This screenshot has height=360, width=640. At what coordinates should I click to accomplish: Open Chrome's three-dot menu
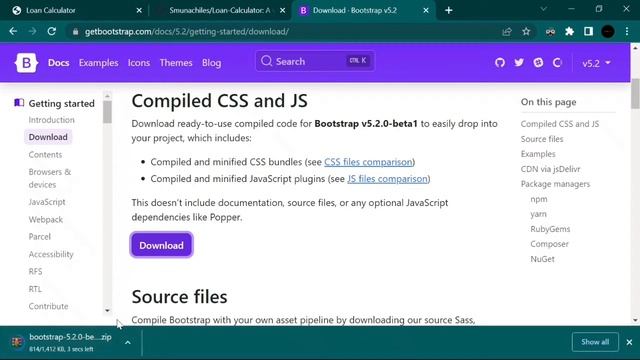(627, 31)
